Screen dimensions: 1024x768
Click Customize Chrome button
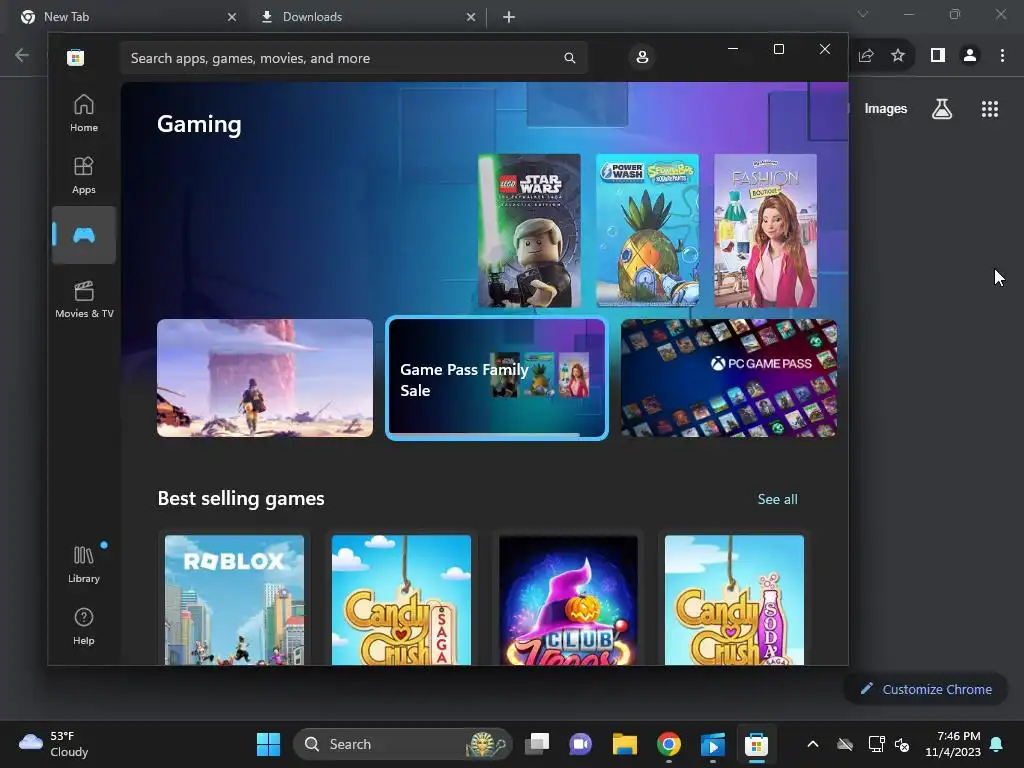tap(926, 689)
